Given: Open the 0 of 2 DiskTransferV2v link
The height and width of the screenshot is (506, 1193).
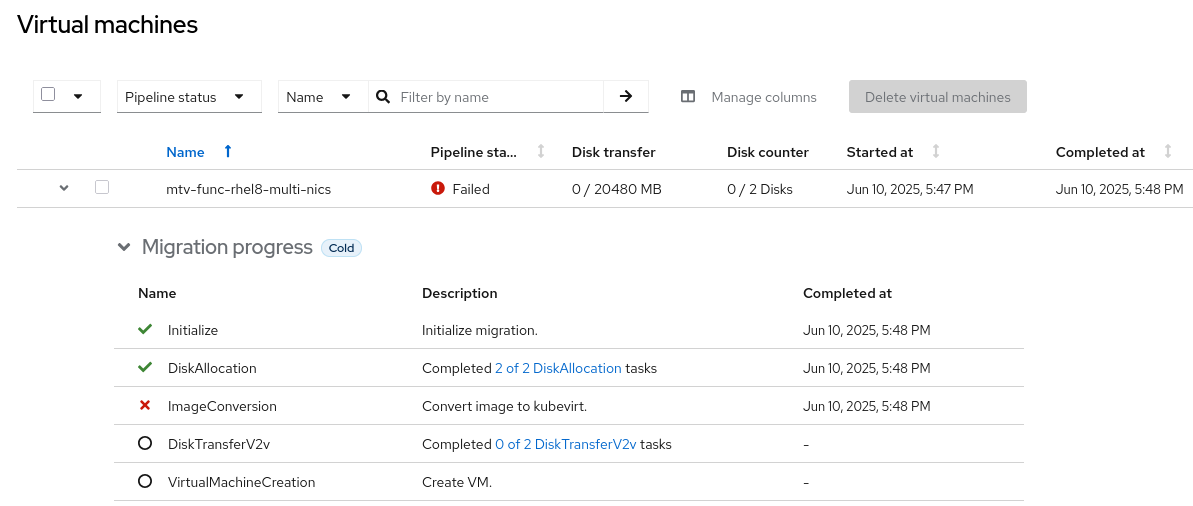Looking at the screenshot, I should pyautogui.click(x=565, y=444).
